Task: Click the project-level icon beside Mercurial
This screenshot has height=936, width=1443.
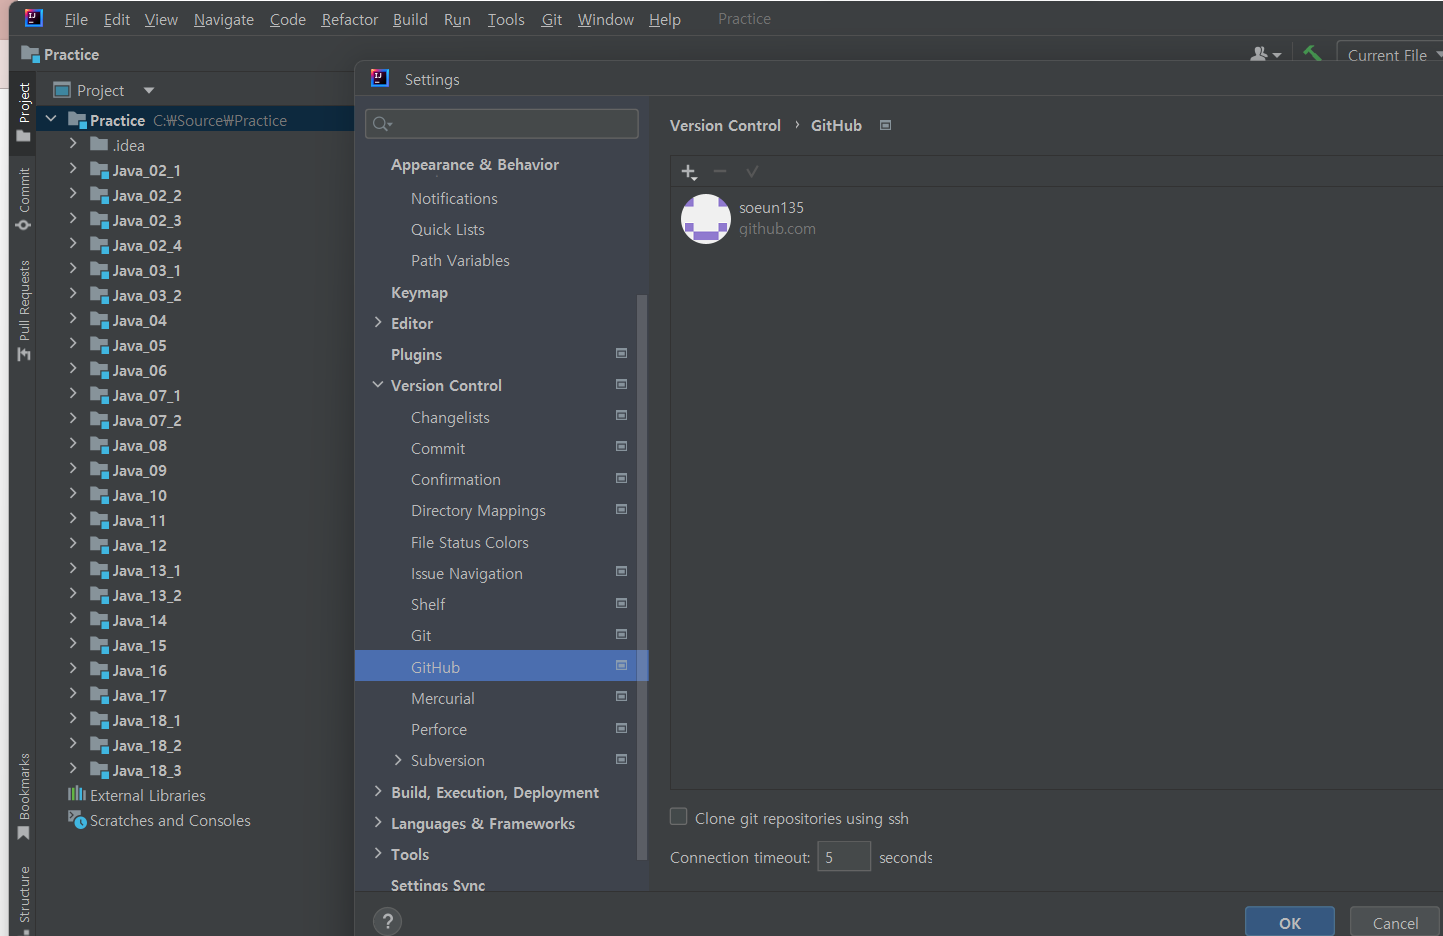Action: tap(621, 697)
